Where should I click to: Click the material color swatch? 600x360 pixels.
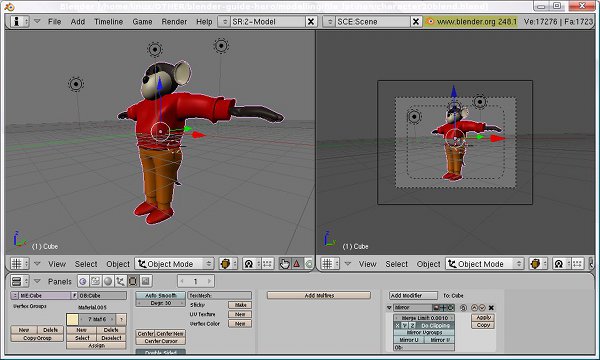pyautogui.click(x=72, y=319)
